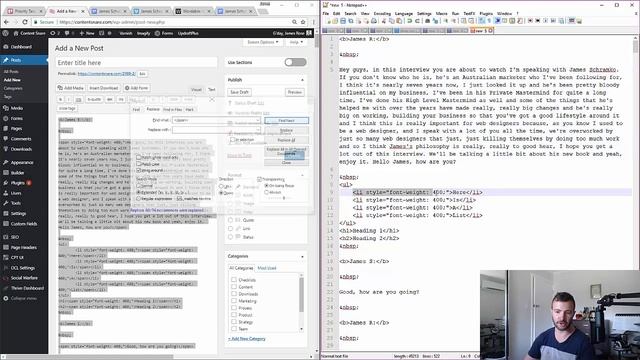Image resolution: width=640 pixels, height=360 pixels.
Task: Click the Replace All button
Action: pyautogui.click(x=287, y=140)
